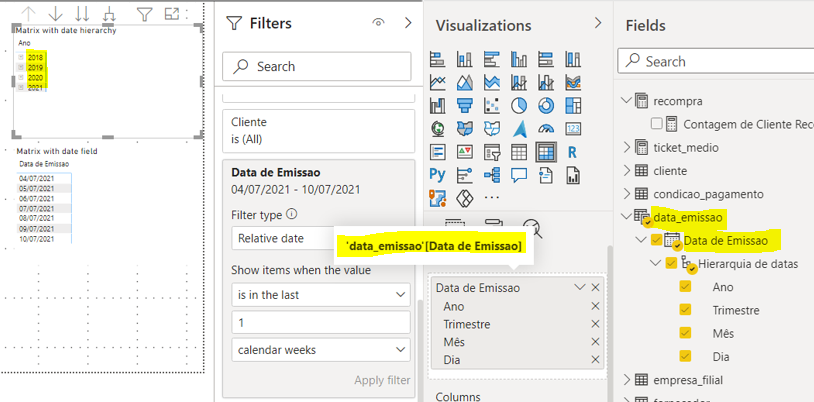
Task: Add a Decomposition tree visual
Action: pos(492,175)
